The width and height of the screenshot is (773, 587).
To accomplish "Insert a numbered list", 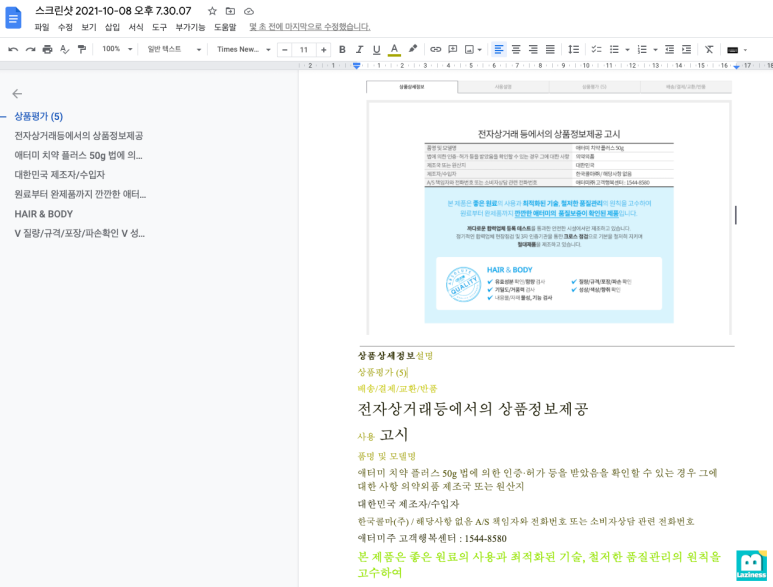I will 642,49.
